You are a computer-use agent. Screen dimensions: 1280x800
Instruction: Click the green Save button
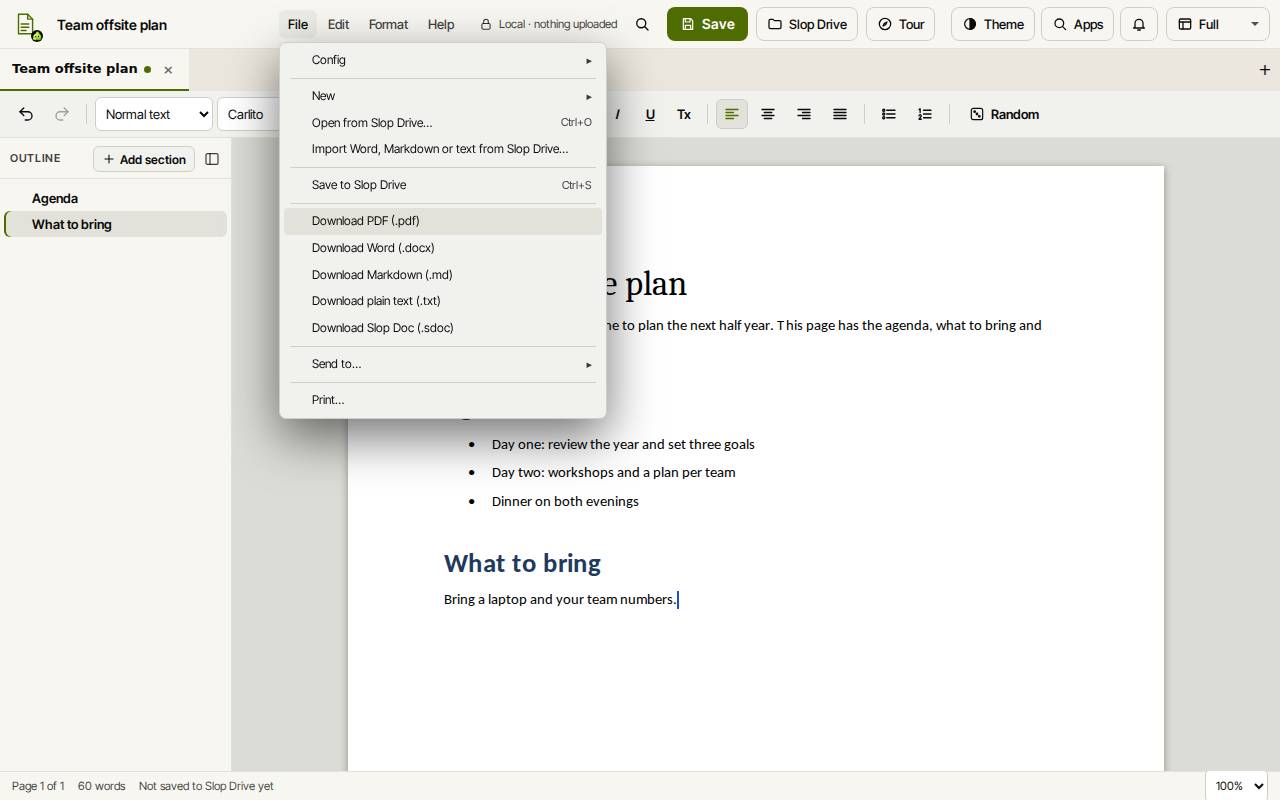click(707, 24)
